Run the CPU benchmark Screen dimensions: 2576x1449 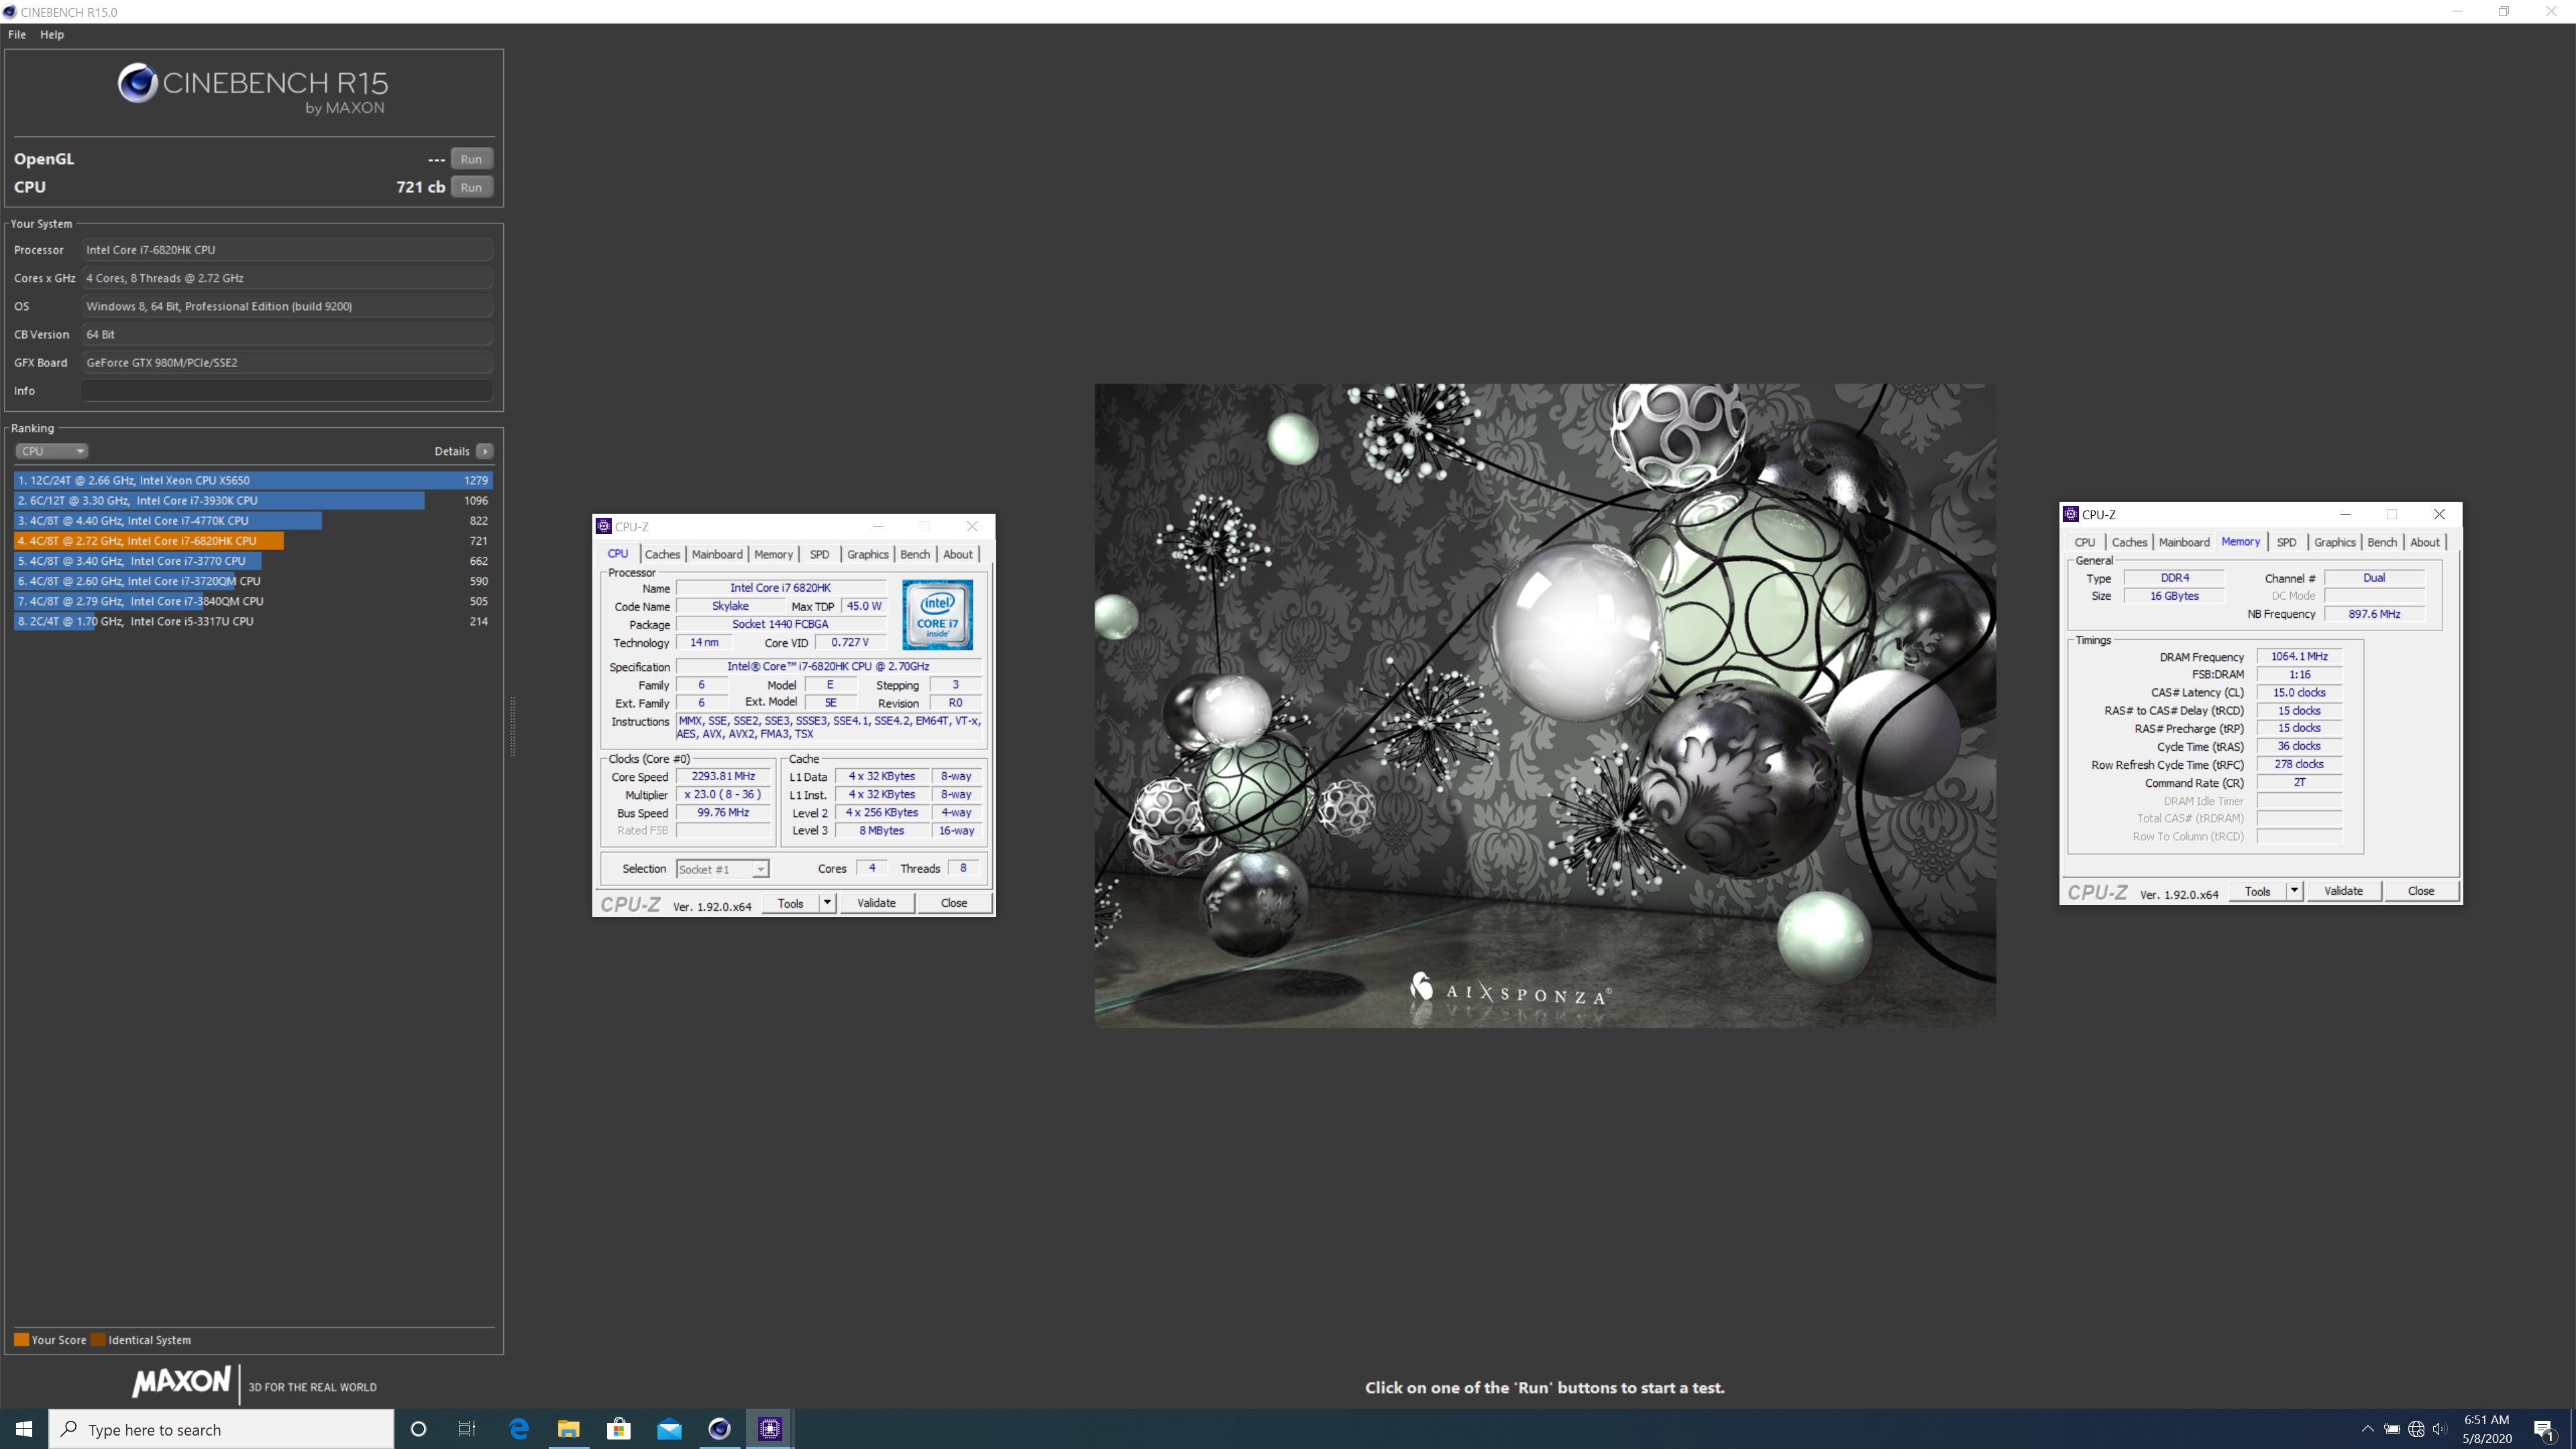point(471,187)
